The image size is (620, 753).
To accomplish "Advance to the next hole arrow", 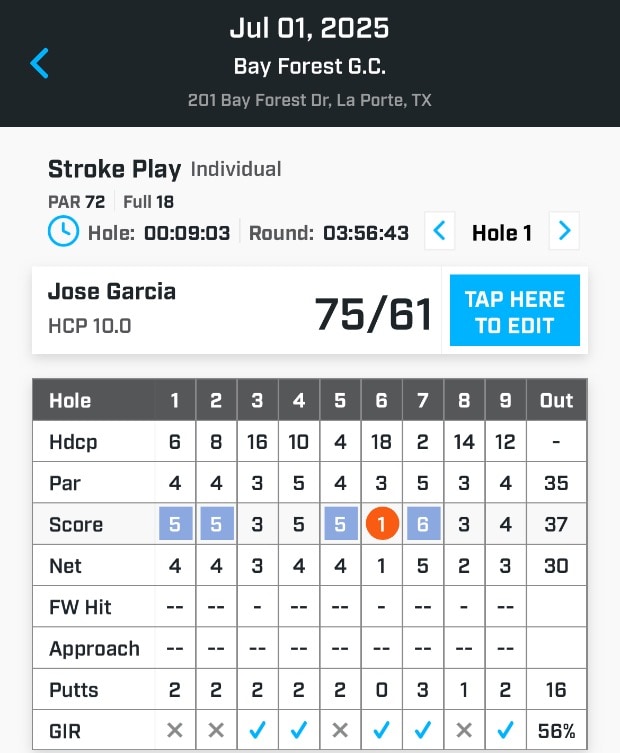I will coord(565,232).
